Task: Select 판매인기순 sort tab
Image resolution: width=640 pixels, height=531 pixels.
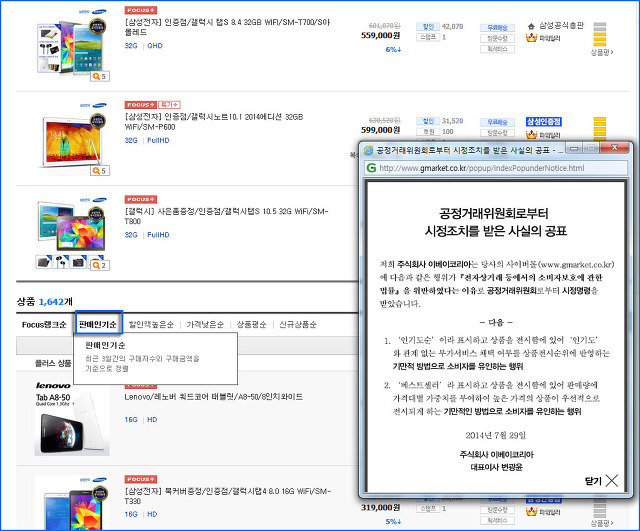Action: point(98,324)
